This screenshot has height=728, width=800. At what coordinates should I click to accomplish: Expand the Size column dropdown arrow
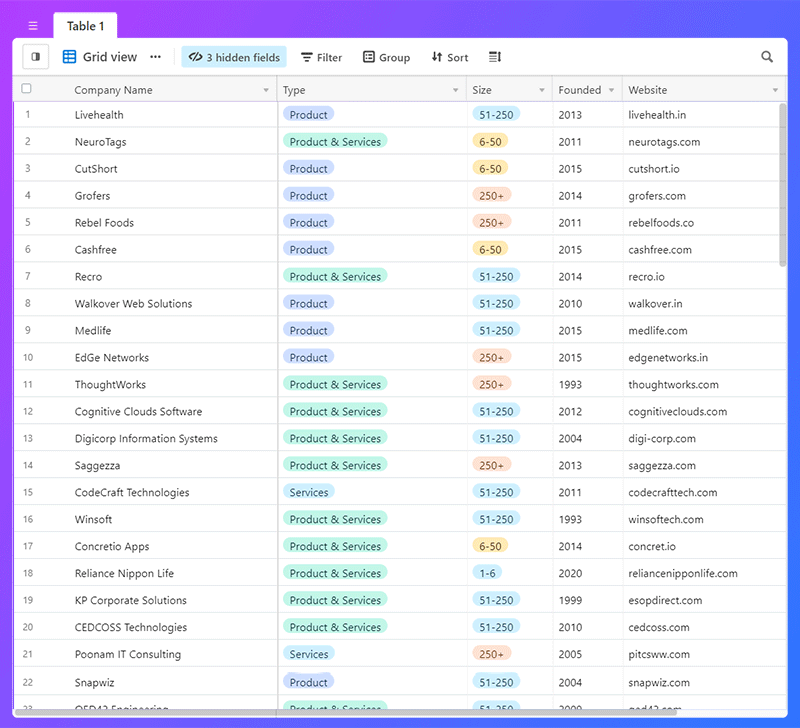pos(542,90)
